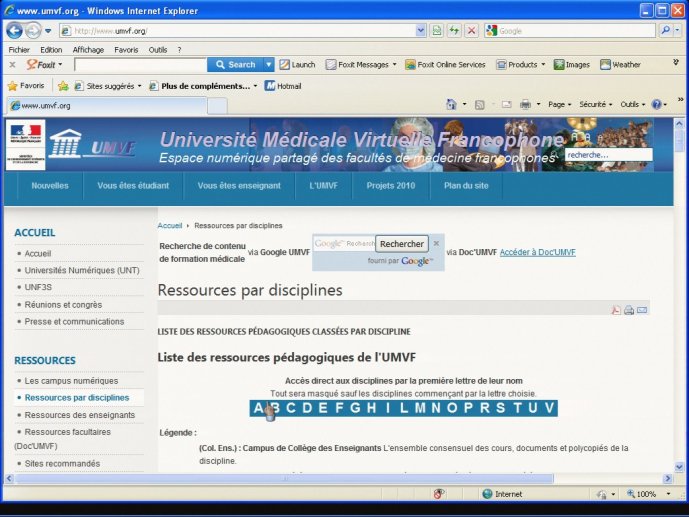The image size is (689, 517).
Task: Expand Sites suggérés dropdown
Action: click(x=139, y=86)
